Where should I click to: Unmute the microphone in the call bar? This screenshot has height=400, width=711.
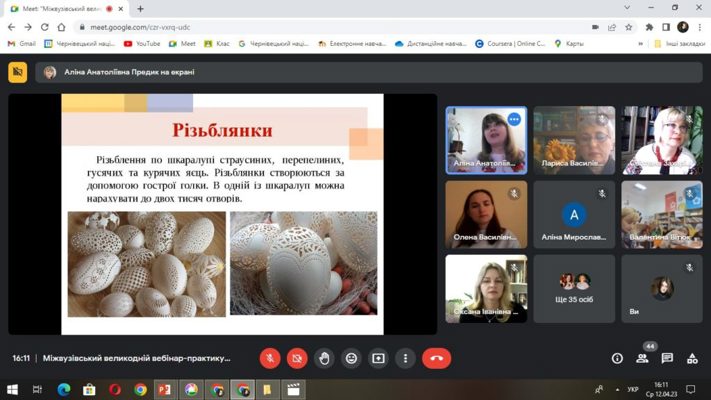point(270,358)
